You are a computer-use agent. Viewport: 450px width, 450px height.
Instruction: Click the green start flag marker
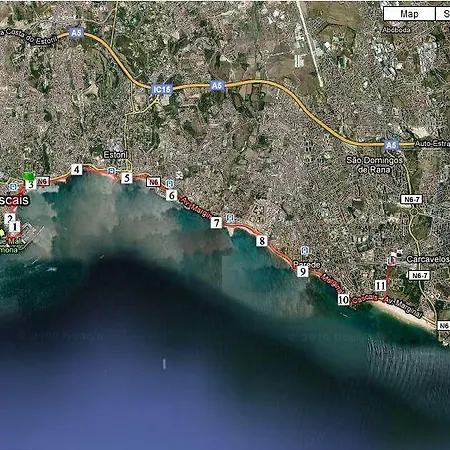29,176
